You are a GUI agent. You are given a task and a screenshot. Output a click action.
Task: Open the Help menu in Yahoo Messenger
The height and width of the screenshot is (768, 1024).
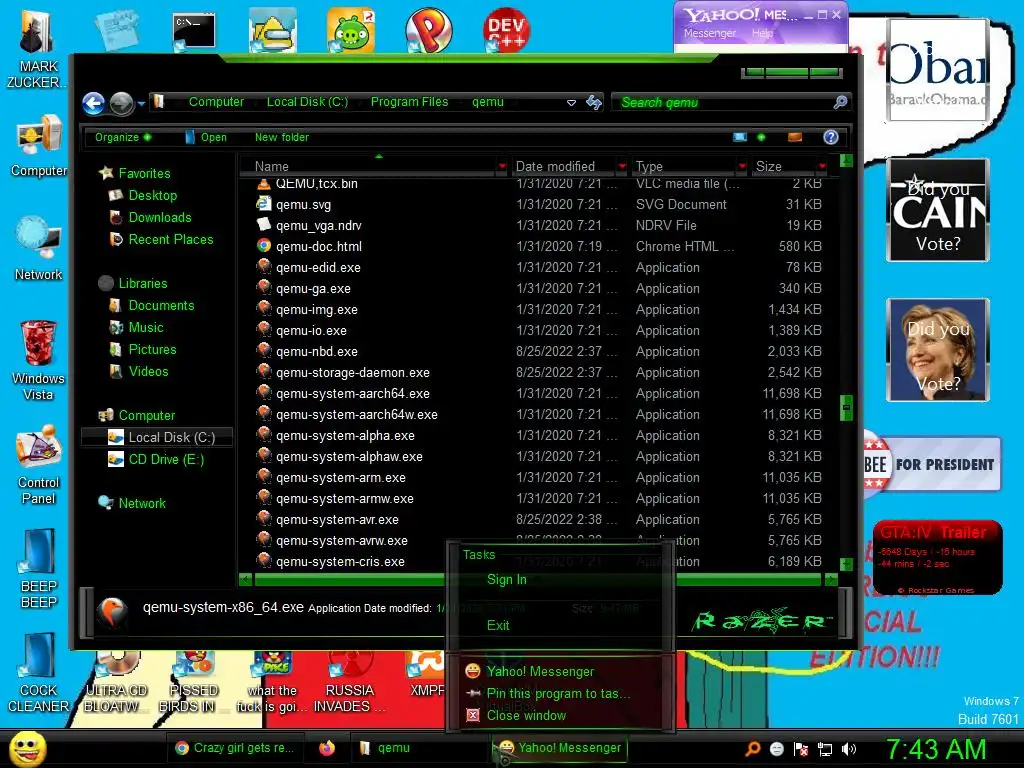(x=761, y=33)
